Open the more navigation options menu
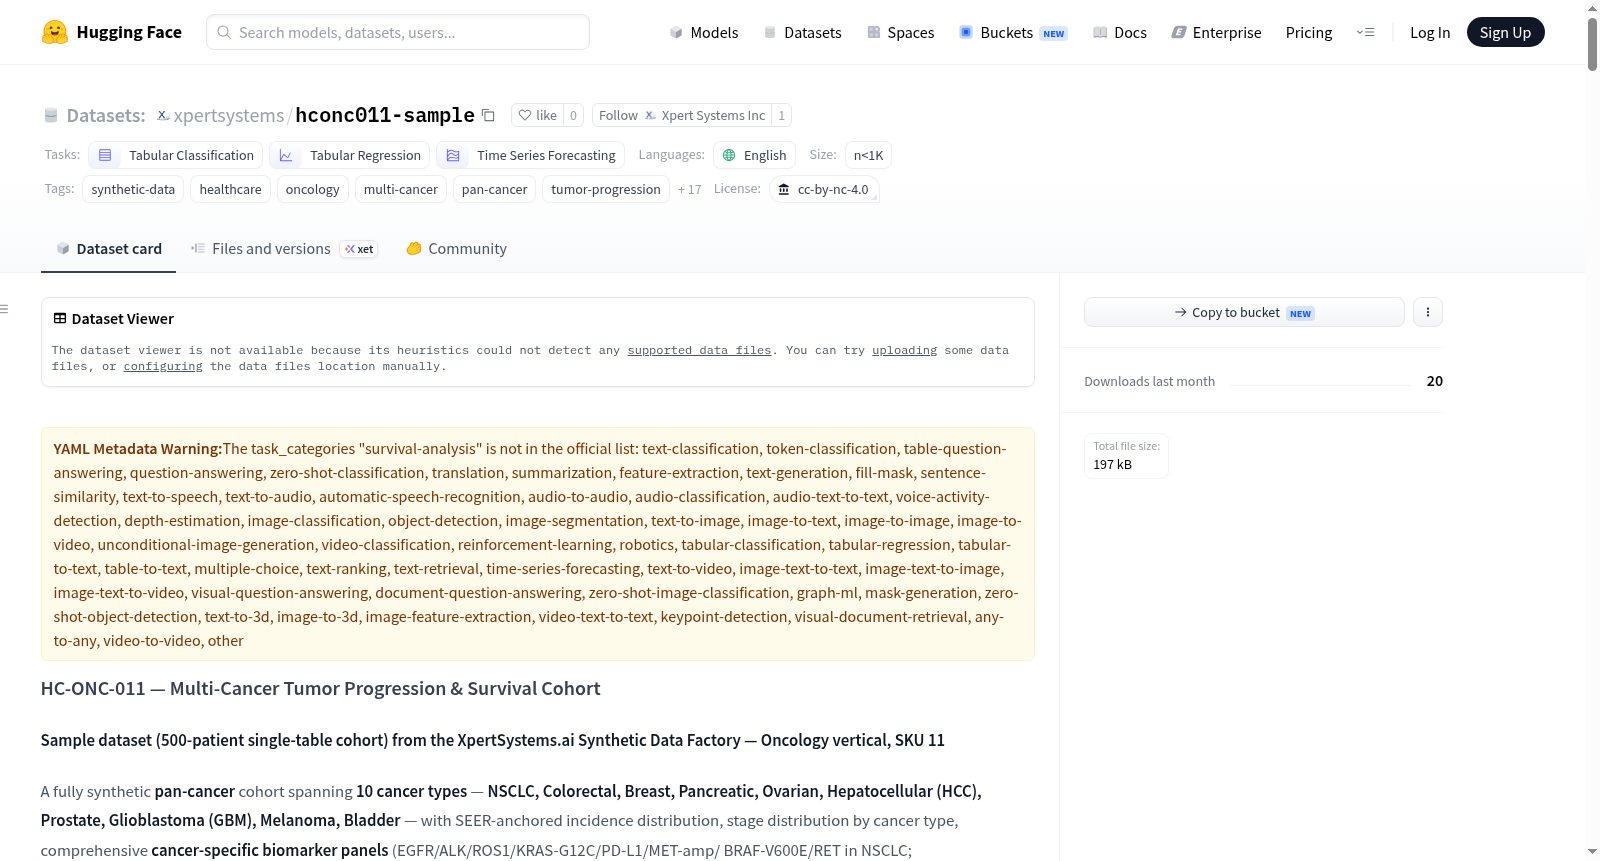This screenshot has height=861, width=1600. click(x=1365, y=32)
